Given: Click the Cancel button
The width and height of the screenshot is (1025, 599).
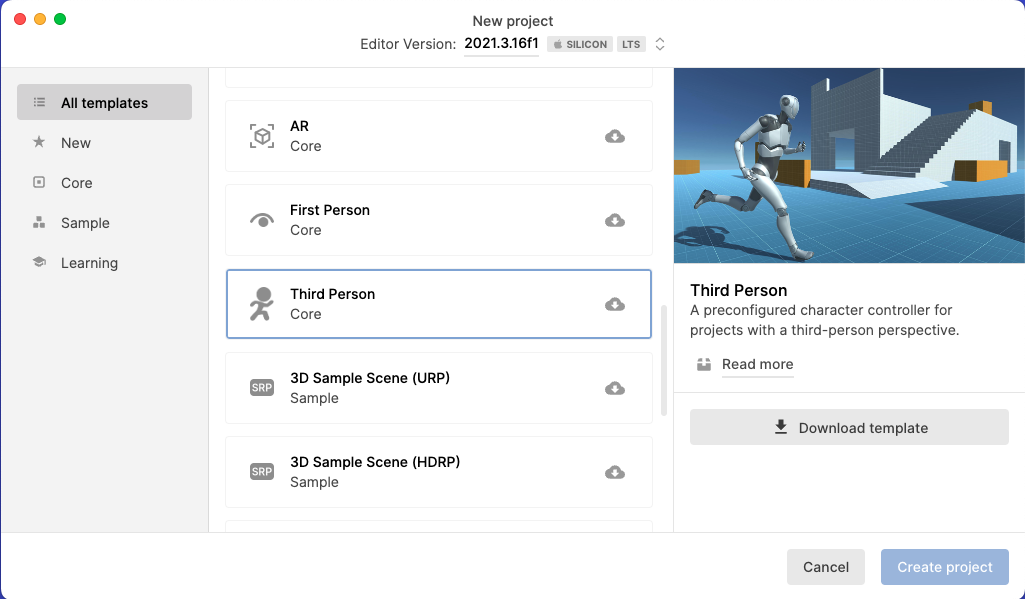Looking at the screenshot, I should tap(825, 567).
